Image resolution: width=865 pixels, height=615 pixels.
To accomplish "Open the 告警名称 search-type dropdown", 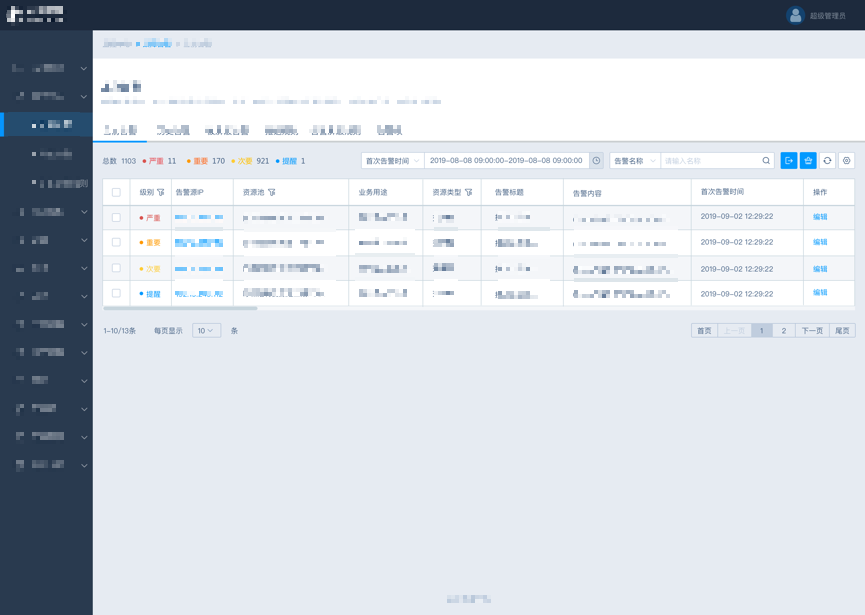I will tap(635, 161).
